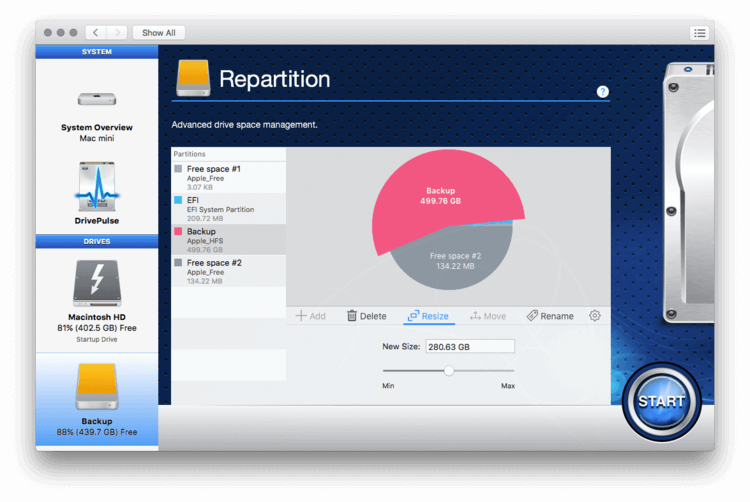
Task: Select Macintosh HD startup drive
Action: pos(96,284)
